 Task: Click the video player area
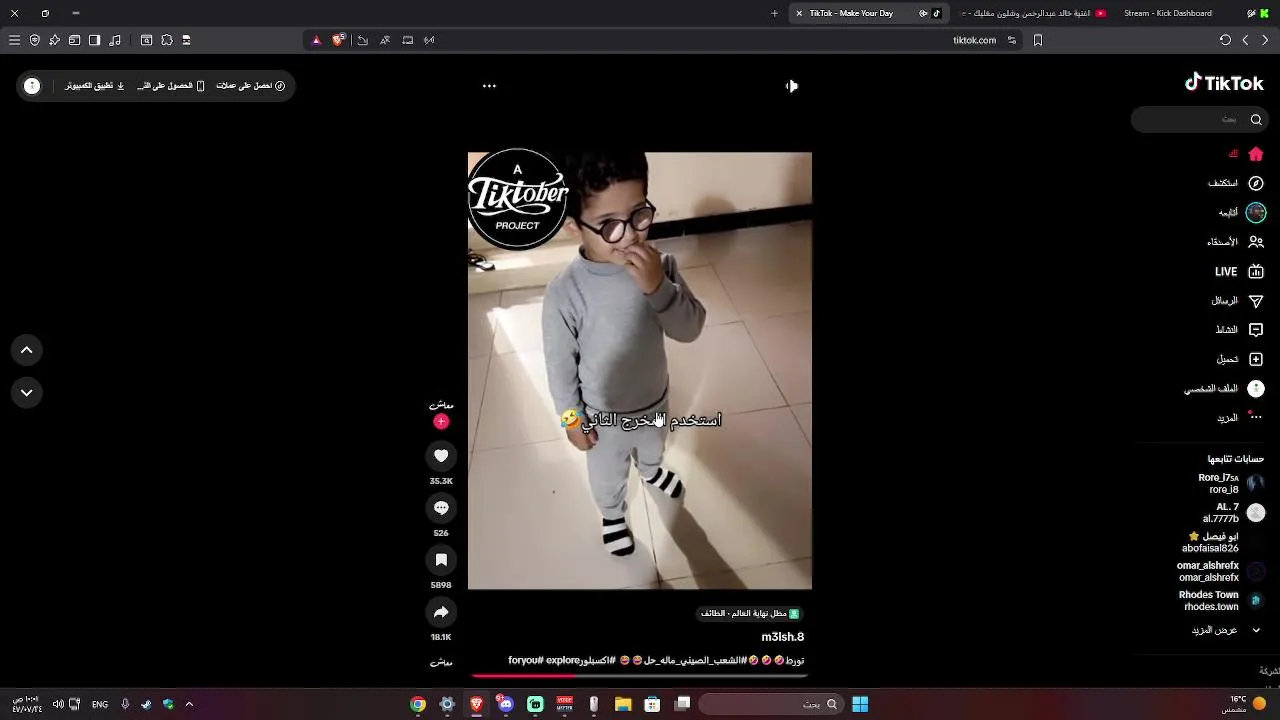tap(640, 371)
